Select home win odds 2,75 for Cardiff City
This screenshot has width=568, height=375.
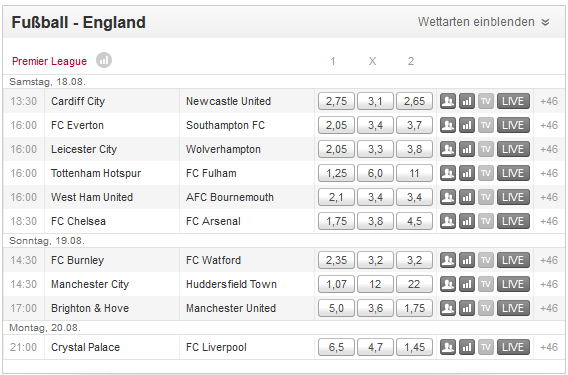(336, 101)
